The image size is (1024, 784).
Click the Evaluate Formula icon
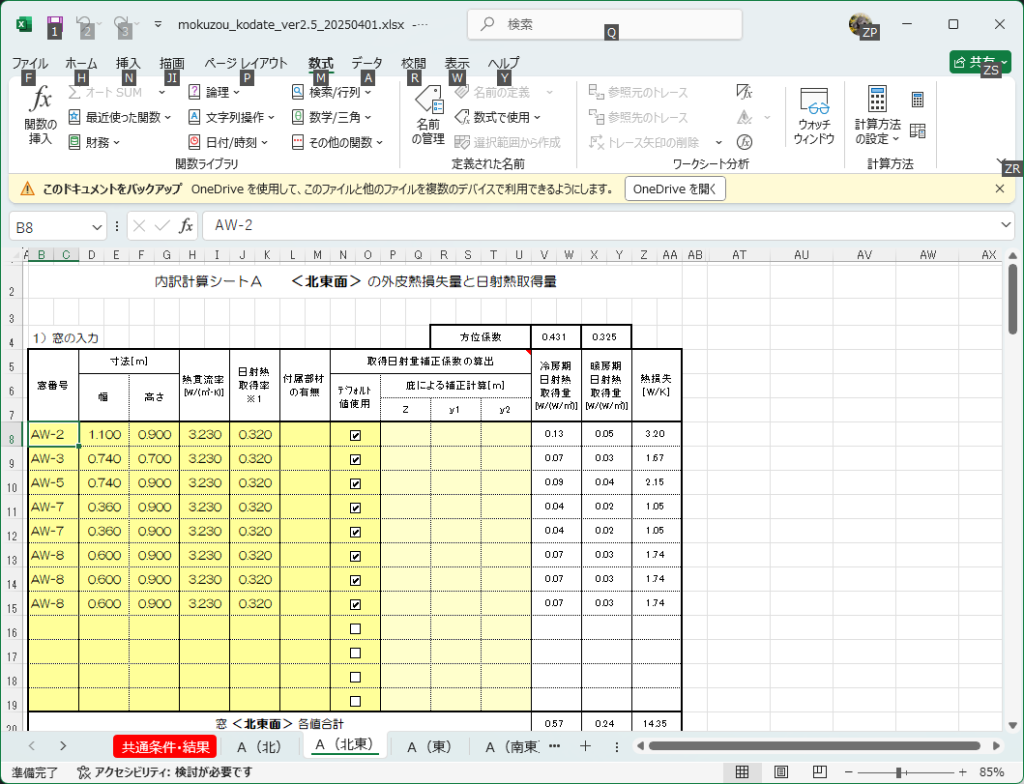[744, 142]
